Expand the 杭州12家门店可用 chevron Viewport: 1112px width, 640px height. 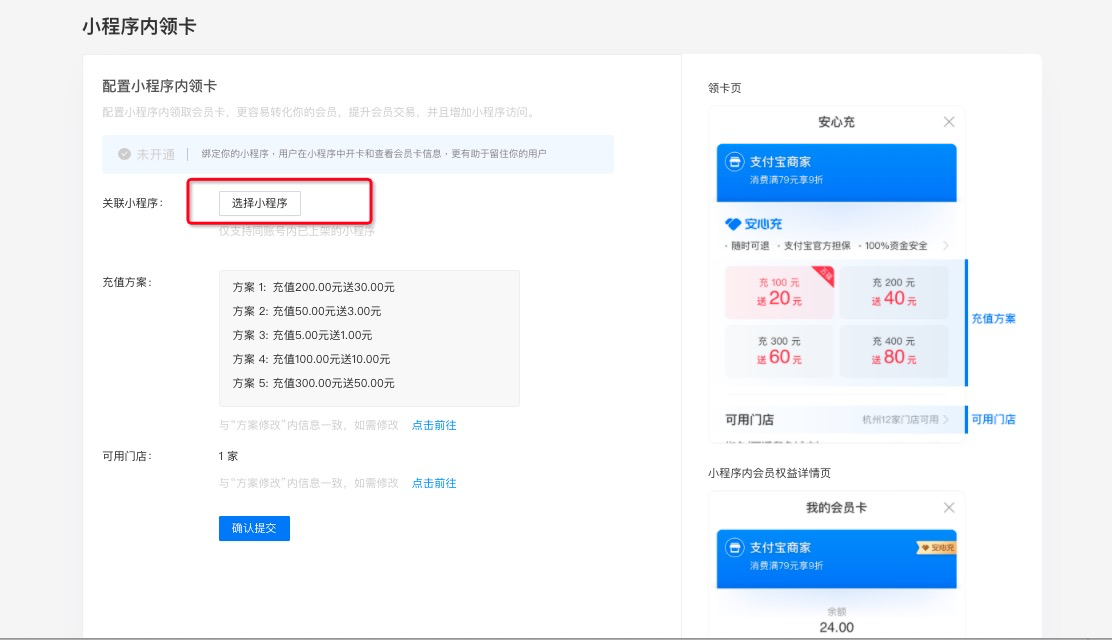pyautogui.click(x=945, y=419)
